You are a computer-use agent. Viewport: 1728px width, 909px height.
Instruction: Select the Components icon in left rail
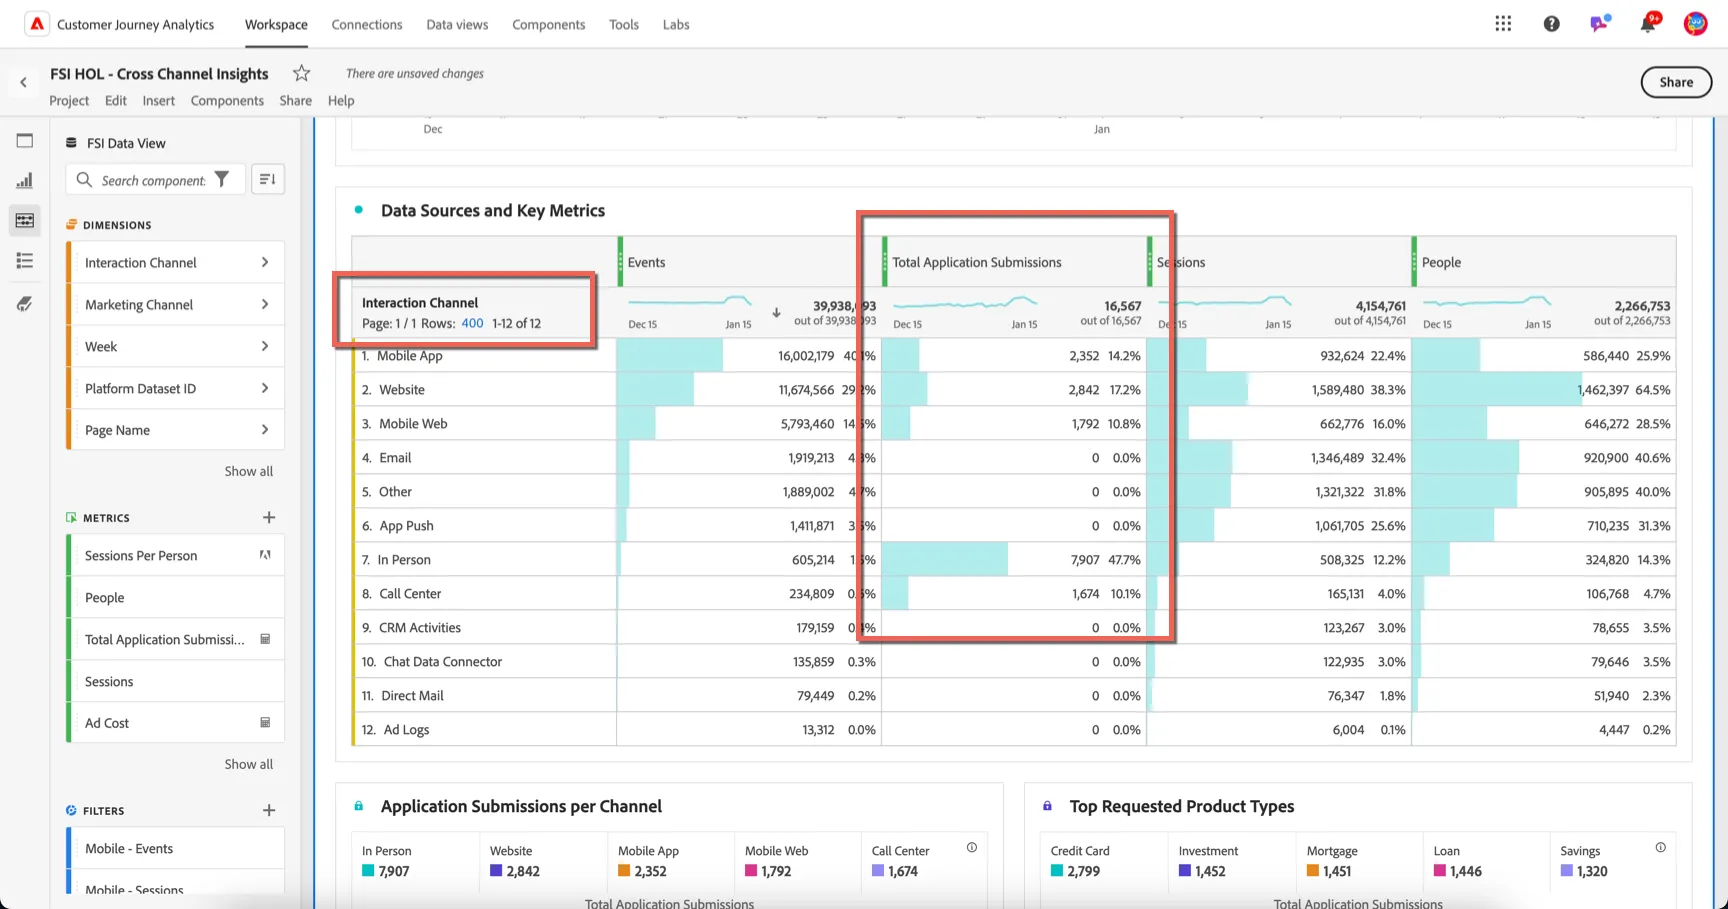click(25, 220)
